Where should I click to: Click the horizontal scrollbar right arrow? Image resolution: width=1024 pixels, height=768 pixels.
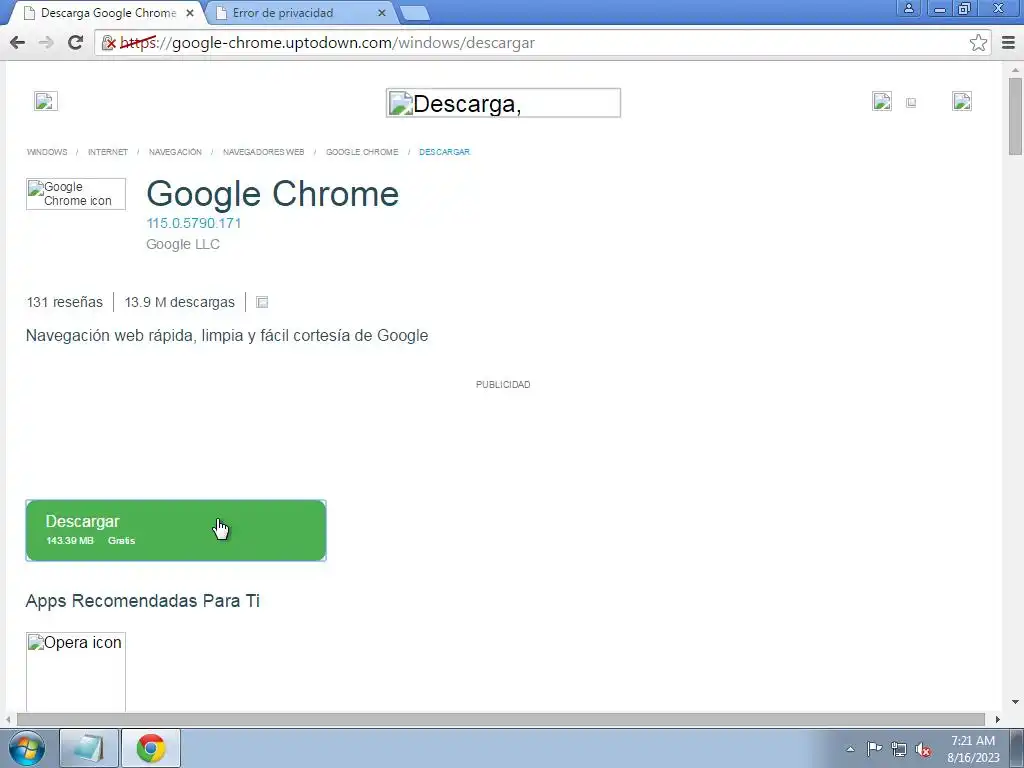tap(997, 719)
